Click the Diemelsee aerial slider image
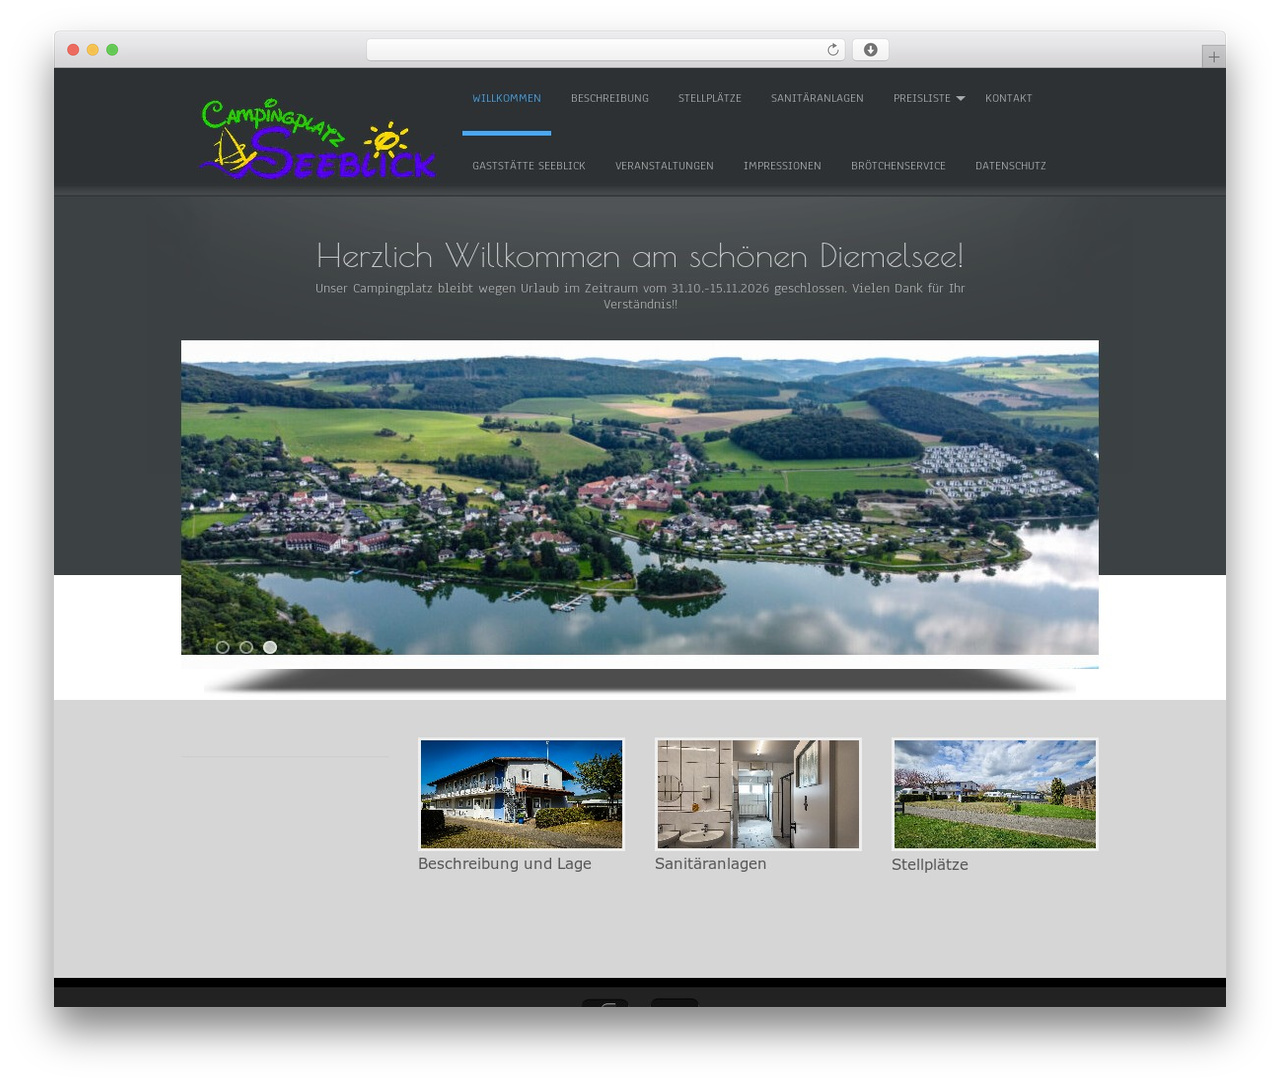Screen dimensions: 1280x1084 [640, 497]
